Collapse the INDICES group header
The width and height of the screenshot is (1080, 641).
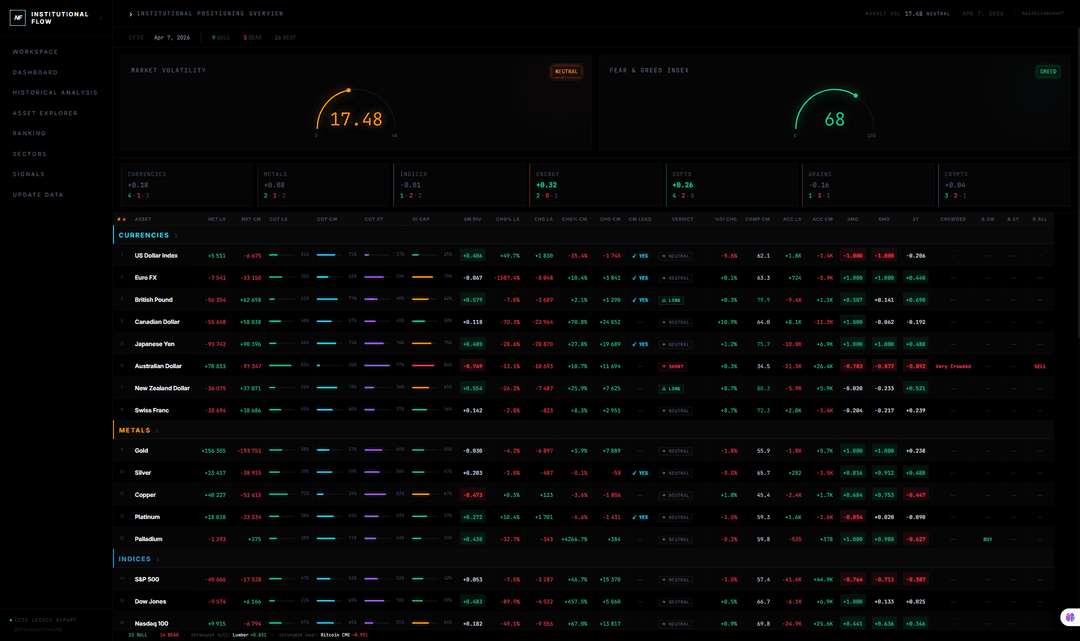[x=583, y=558]
